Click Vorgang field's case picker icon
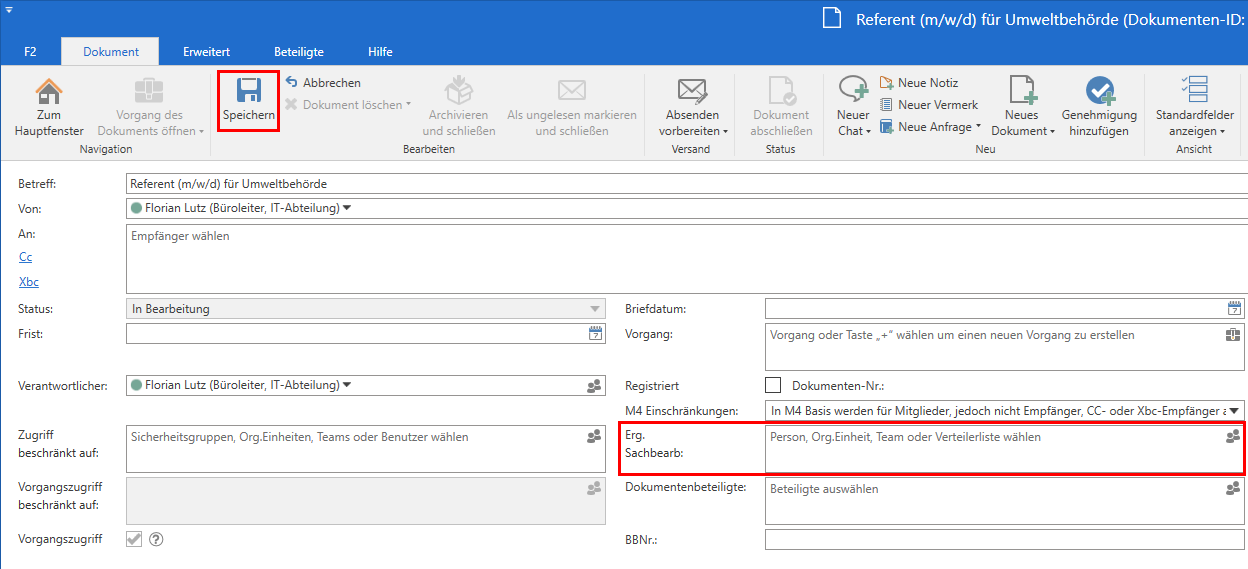This screenshot has width=1248, height=569. coord(1233,336)
